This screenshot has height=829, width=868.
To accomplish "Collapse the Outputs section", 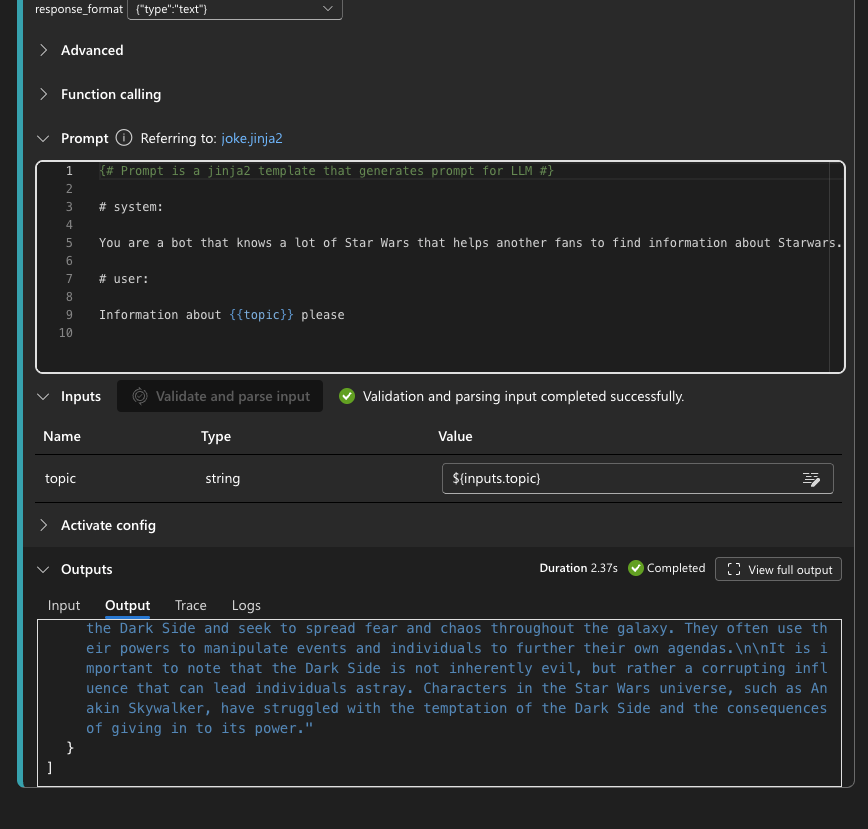I will [x=43, y=569].
